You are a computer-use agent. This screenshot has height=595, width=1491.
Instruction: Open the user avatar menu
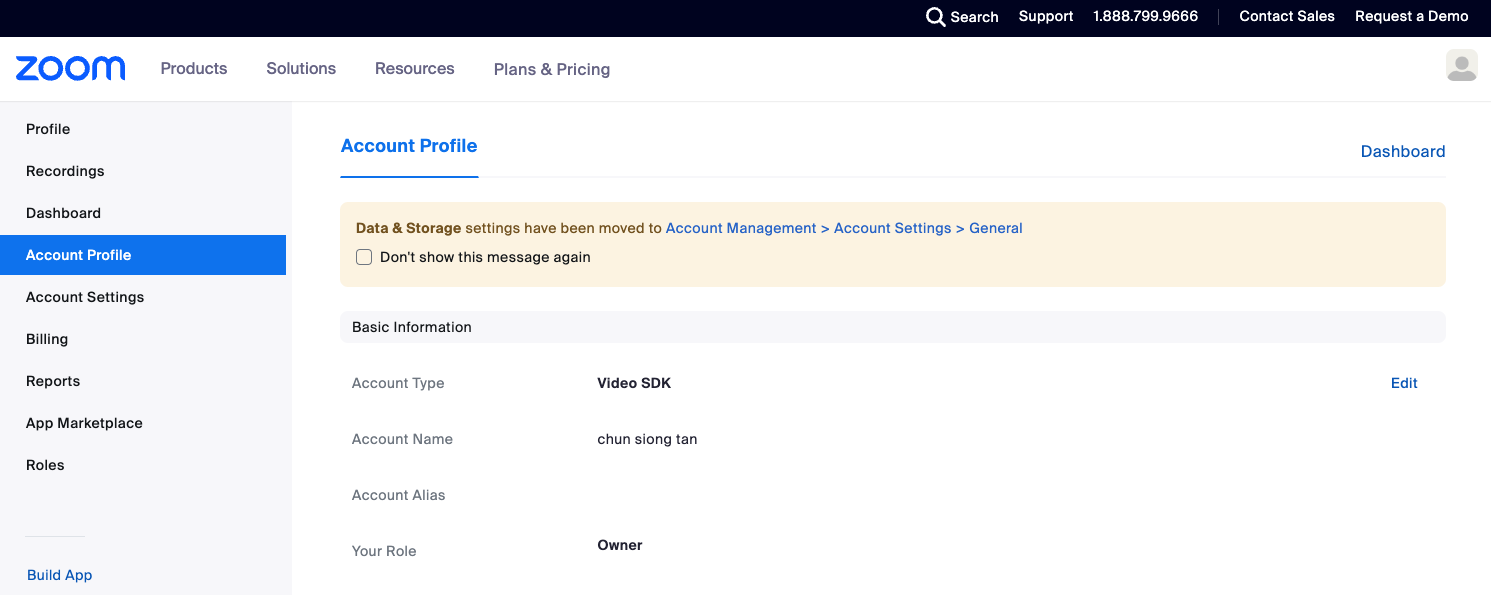[x=1461, y=66]
